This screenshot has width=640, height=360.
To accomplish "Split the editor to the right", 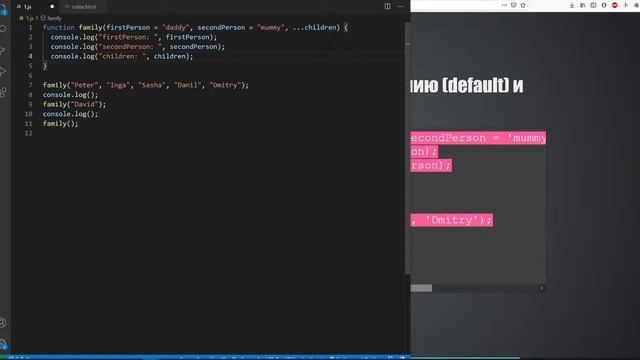I will [387, 6].
